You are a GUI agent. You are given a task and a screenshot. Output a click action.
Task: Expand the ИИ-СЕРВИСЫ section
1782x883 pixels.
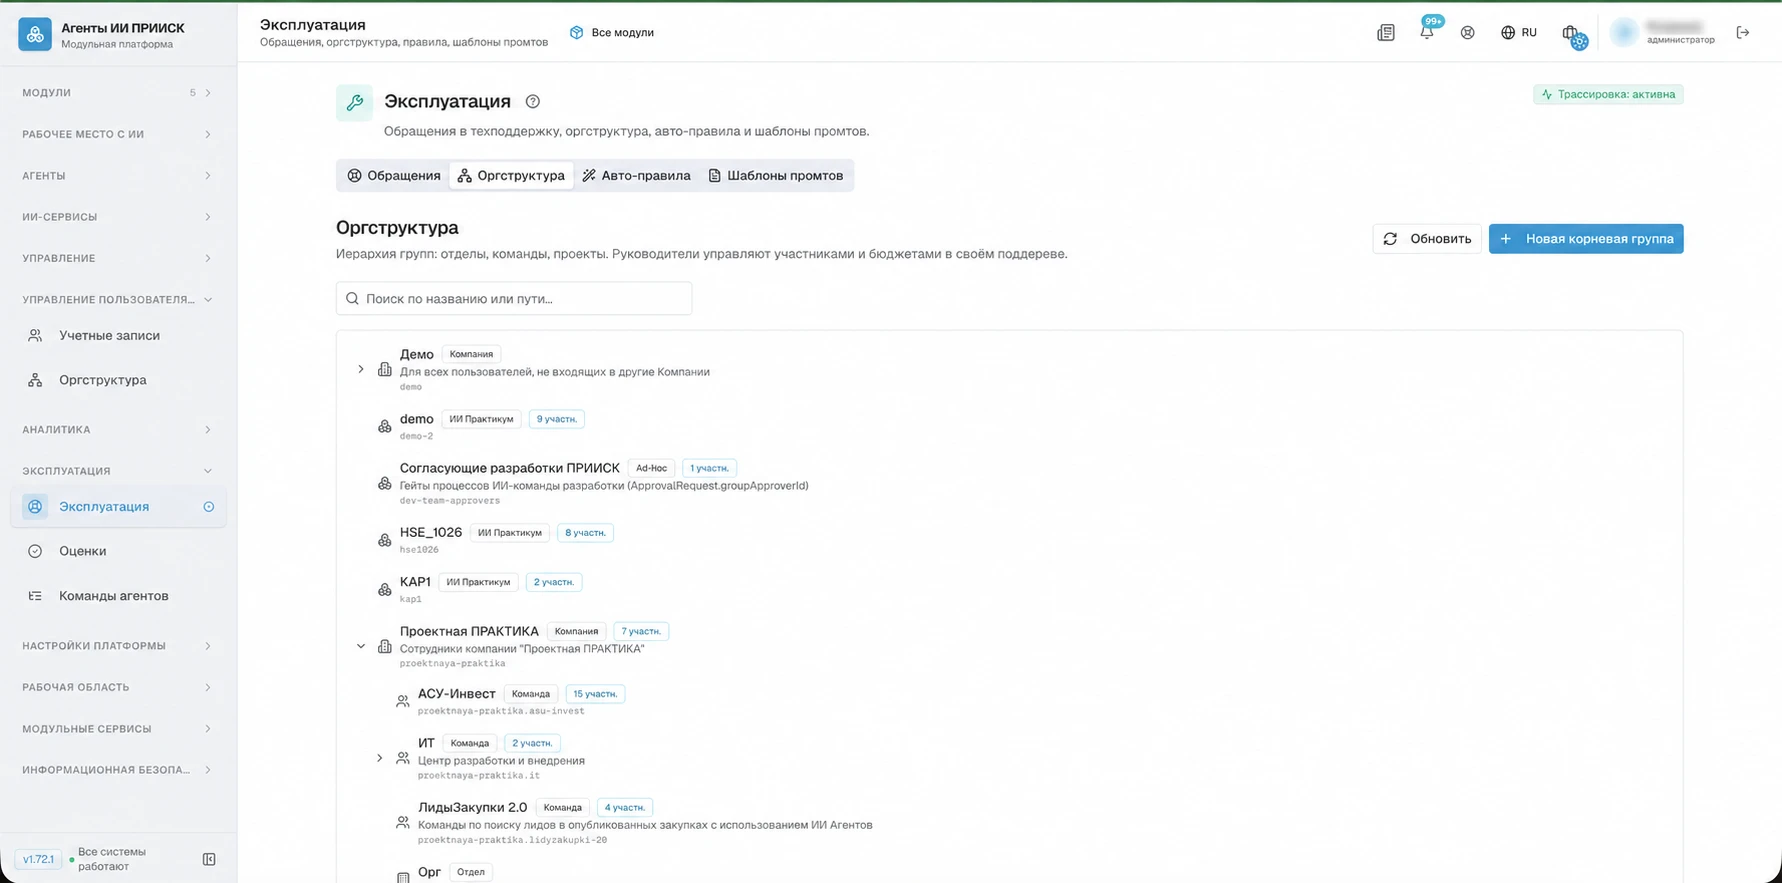[x=118, y=217]
